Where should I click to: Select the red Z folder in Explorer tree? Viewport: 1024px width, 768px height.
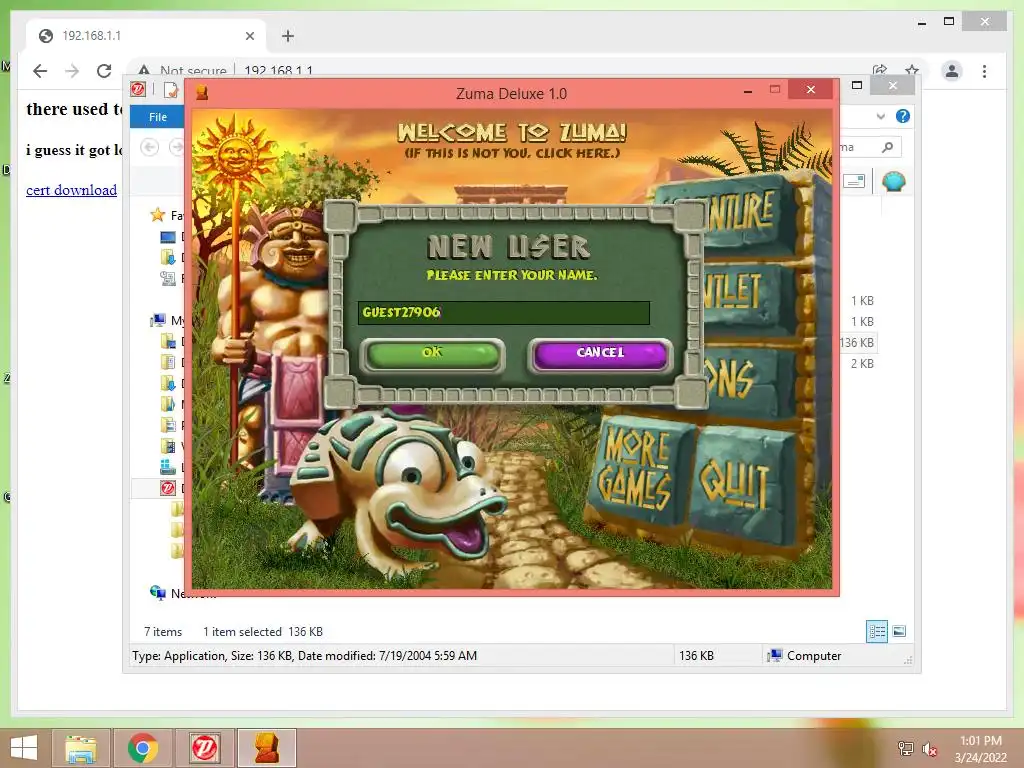(168, 488)
